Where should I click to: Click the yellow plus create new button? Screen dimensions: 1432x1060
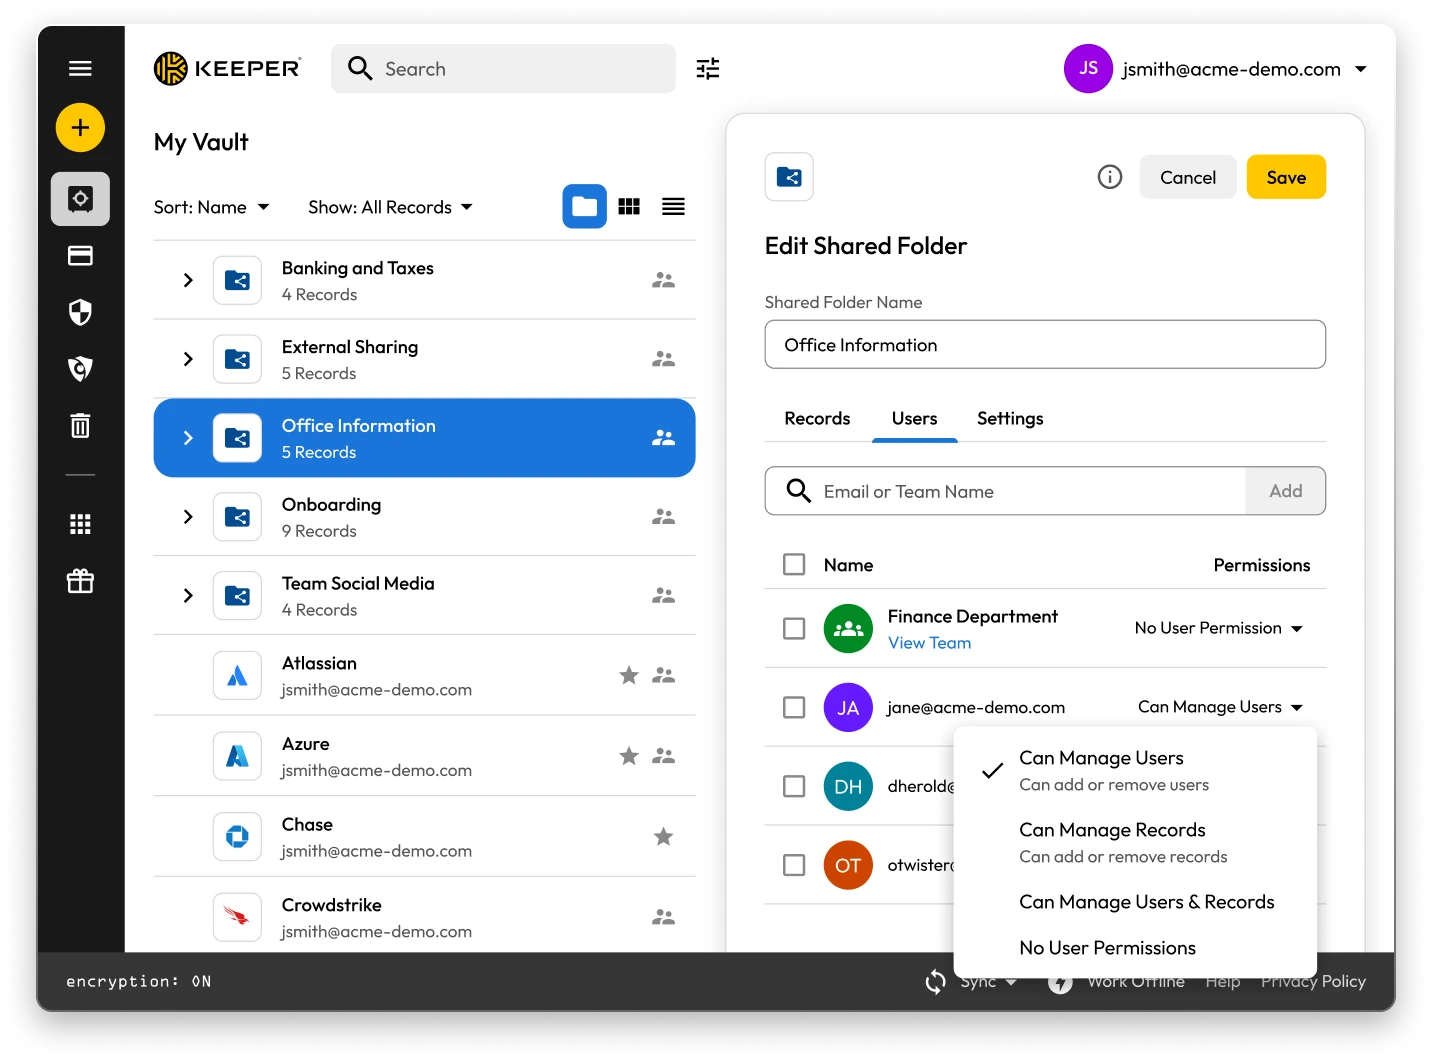coord(80,128)
